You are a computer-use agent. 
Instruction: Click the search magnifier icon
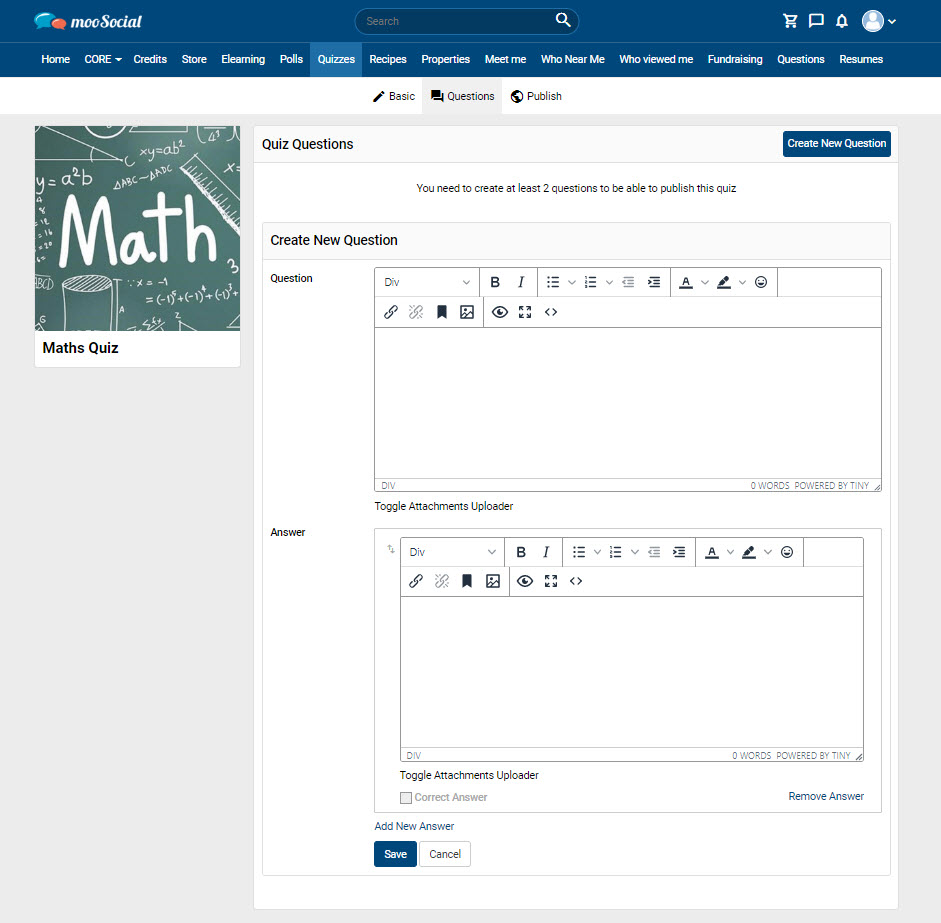[563, 20]
